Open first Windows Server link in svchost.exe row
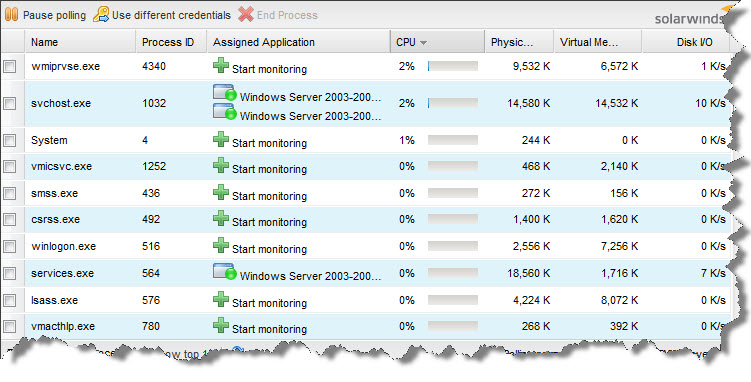751x382 pixels. pos(310,97)
